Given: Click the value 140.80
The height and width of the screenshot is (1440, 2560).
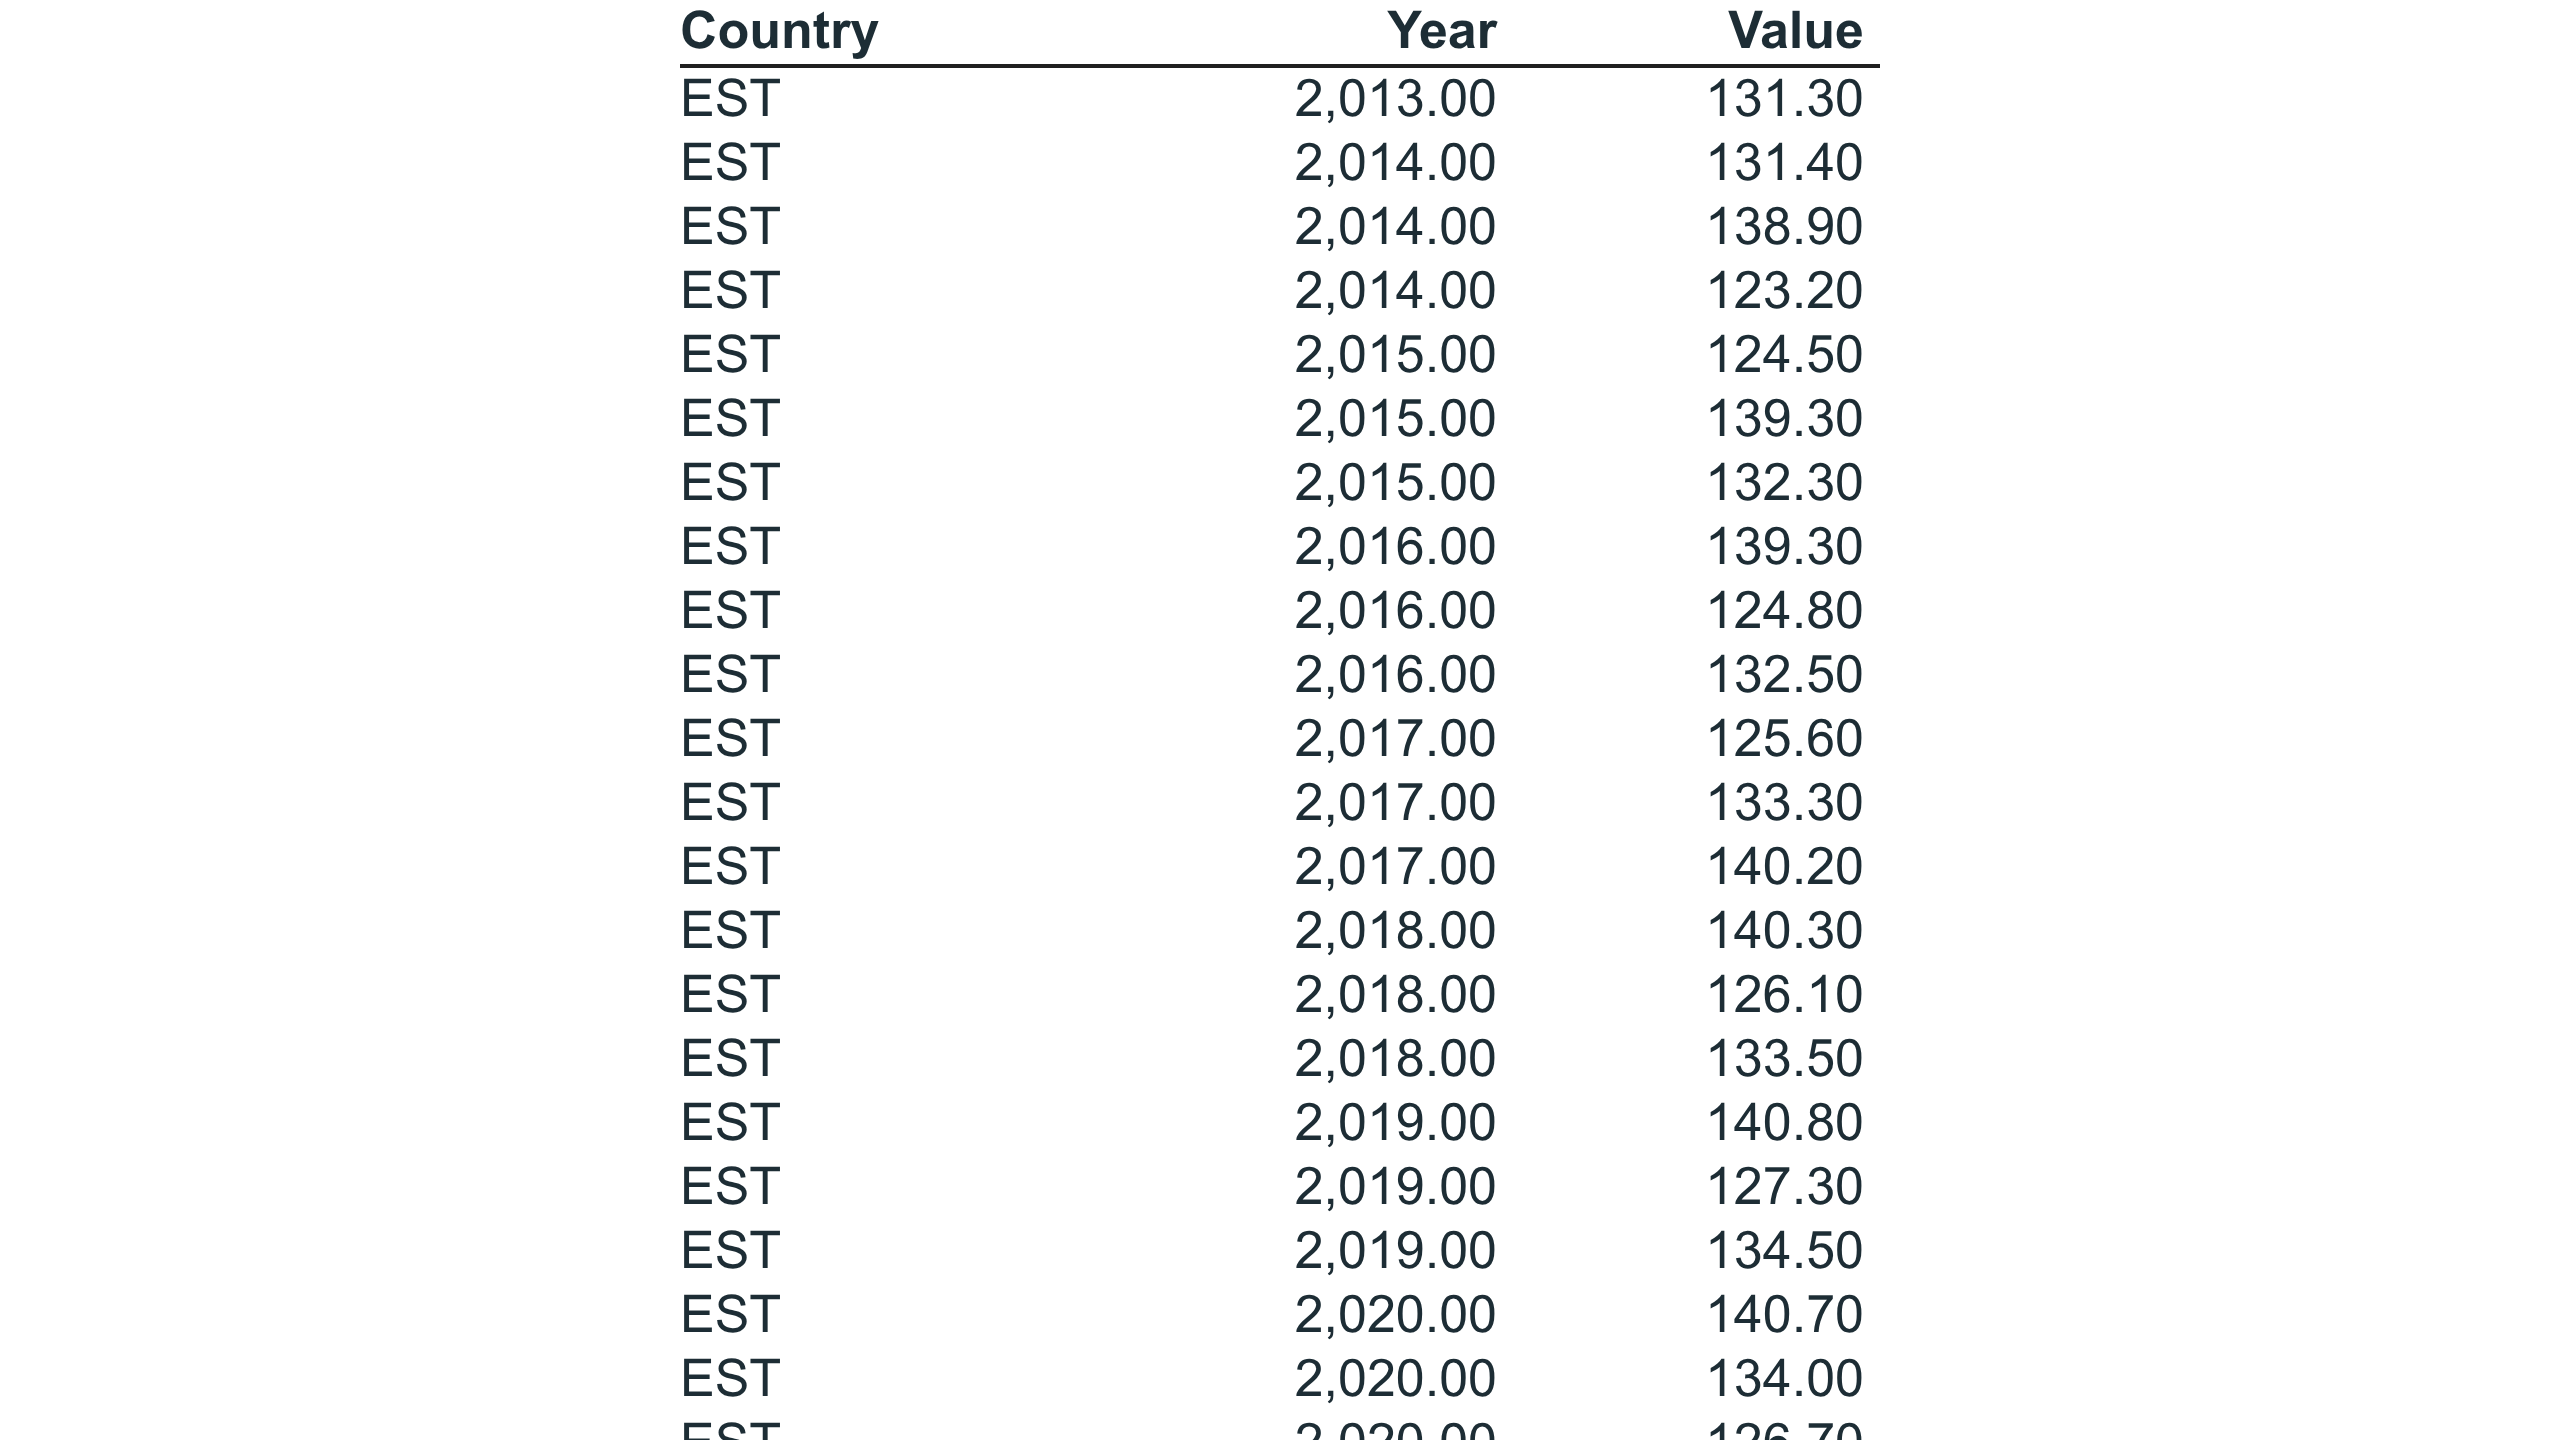Looking at the screenshot, I should coord(1784,1123).
